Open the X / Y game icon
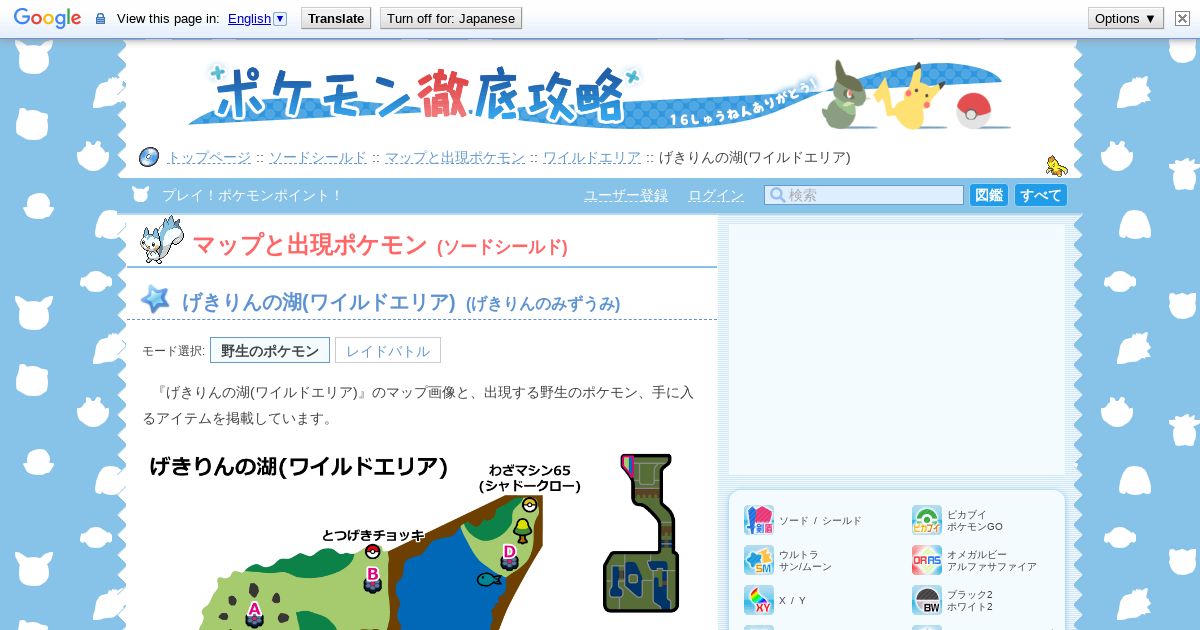Viewport: 1200px width, 630px height. click(x=759, y=600)
